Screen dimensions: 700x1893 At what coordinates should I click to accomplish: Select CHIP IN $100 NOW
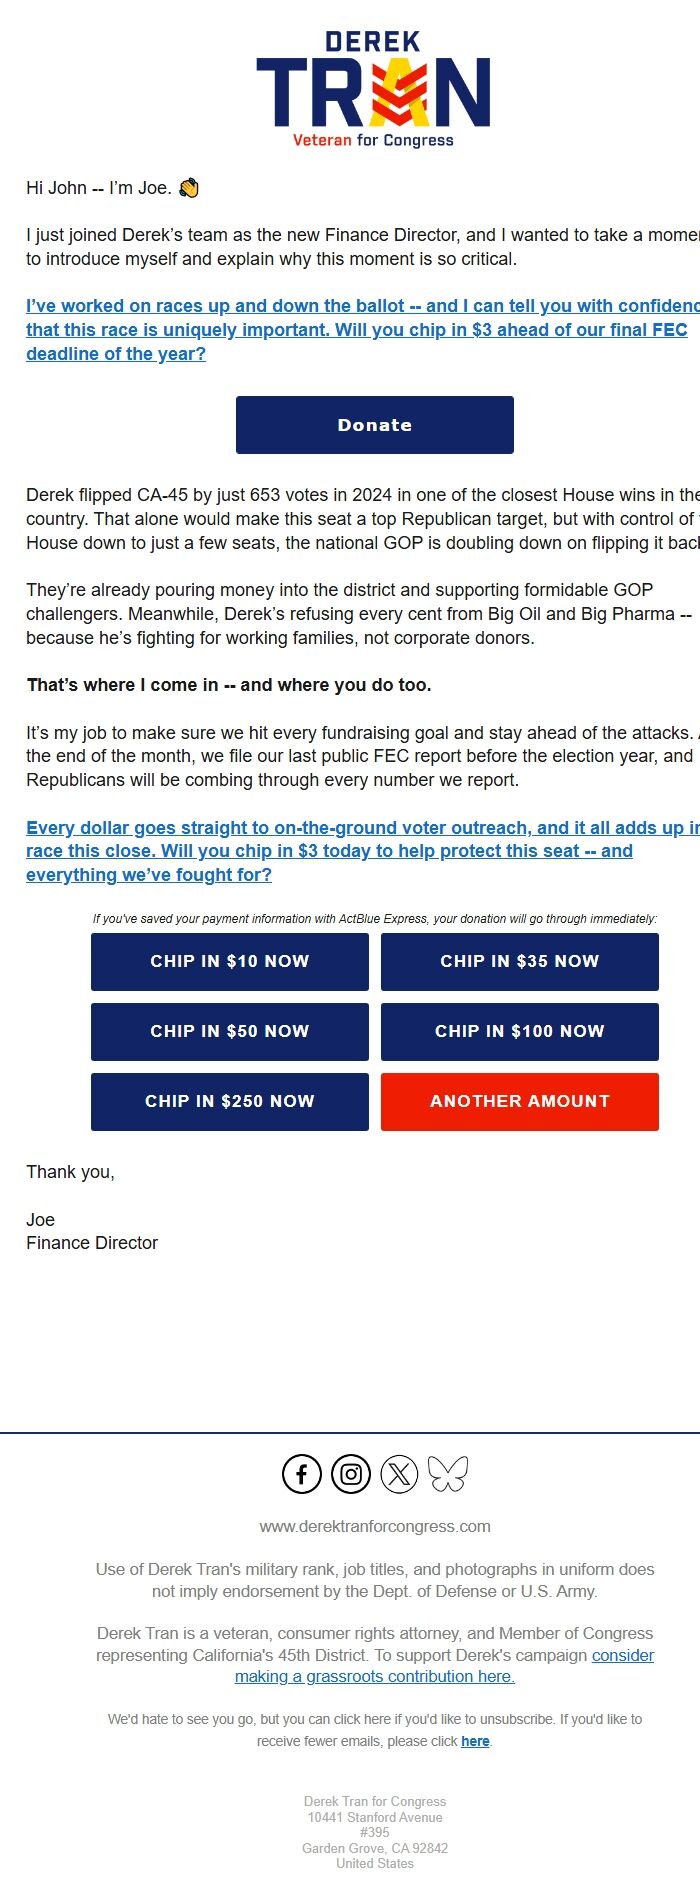(519, 1031)
